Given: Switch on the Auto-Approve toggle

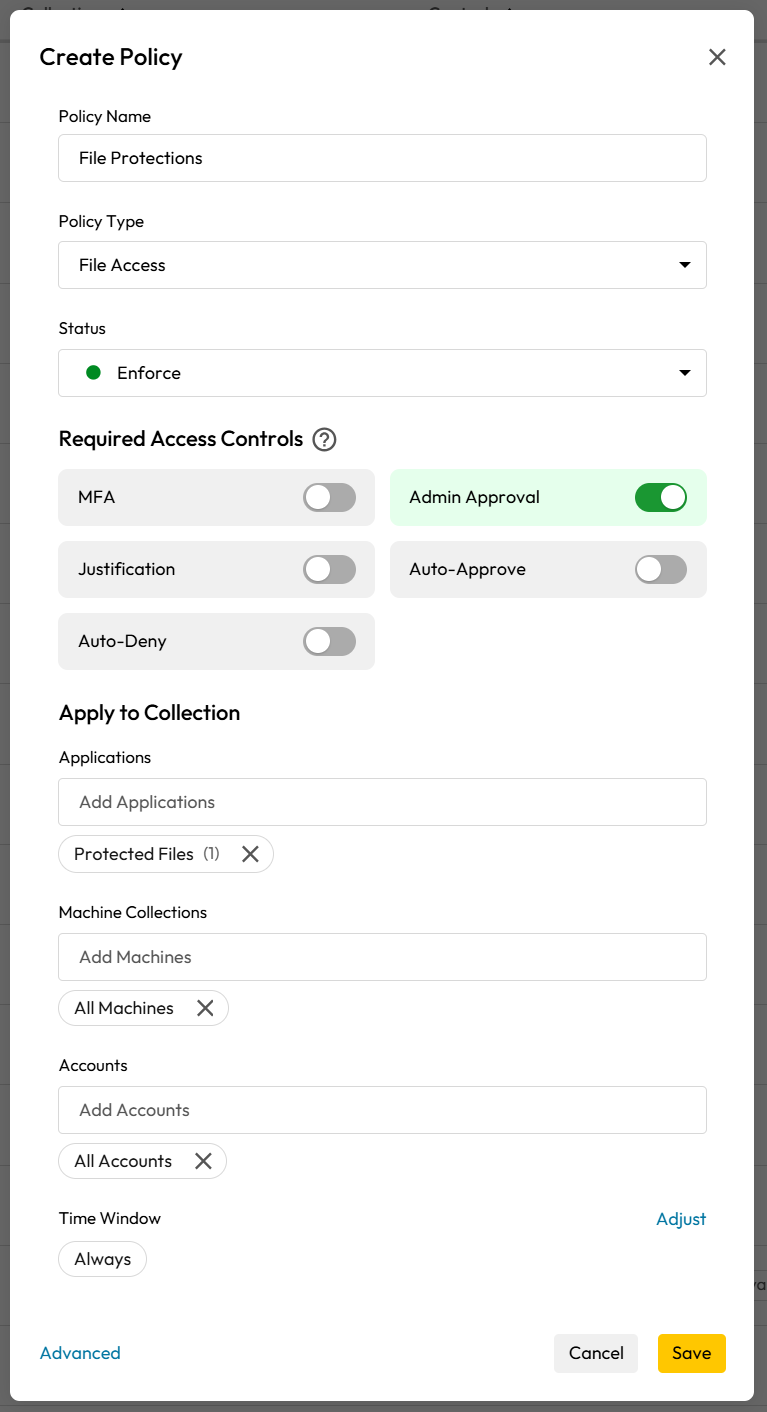Looking at the screenshot, I should click(661, 569).
